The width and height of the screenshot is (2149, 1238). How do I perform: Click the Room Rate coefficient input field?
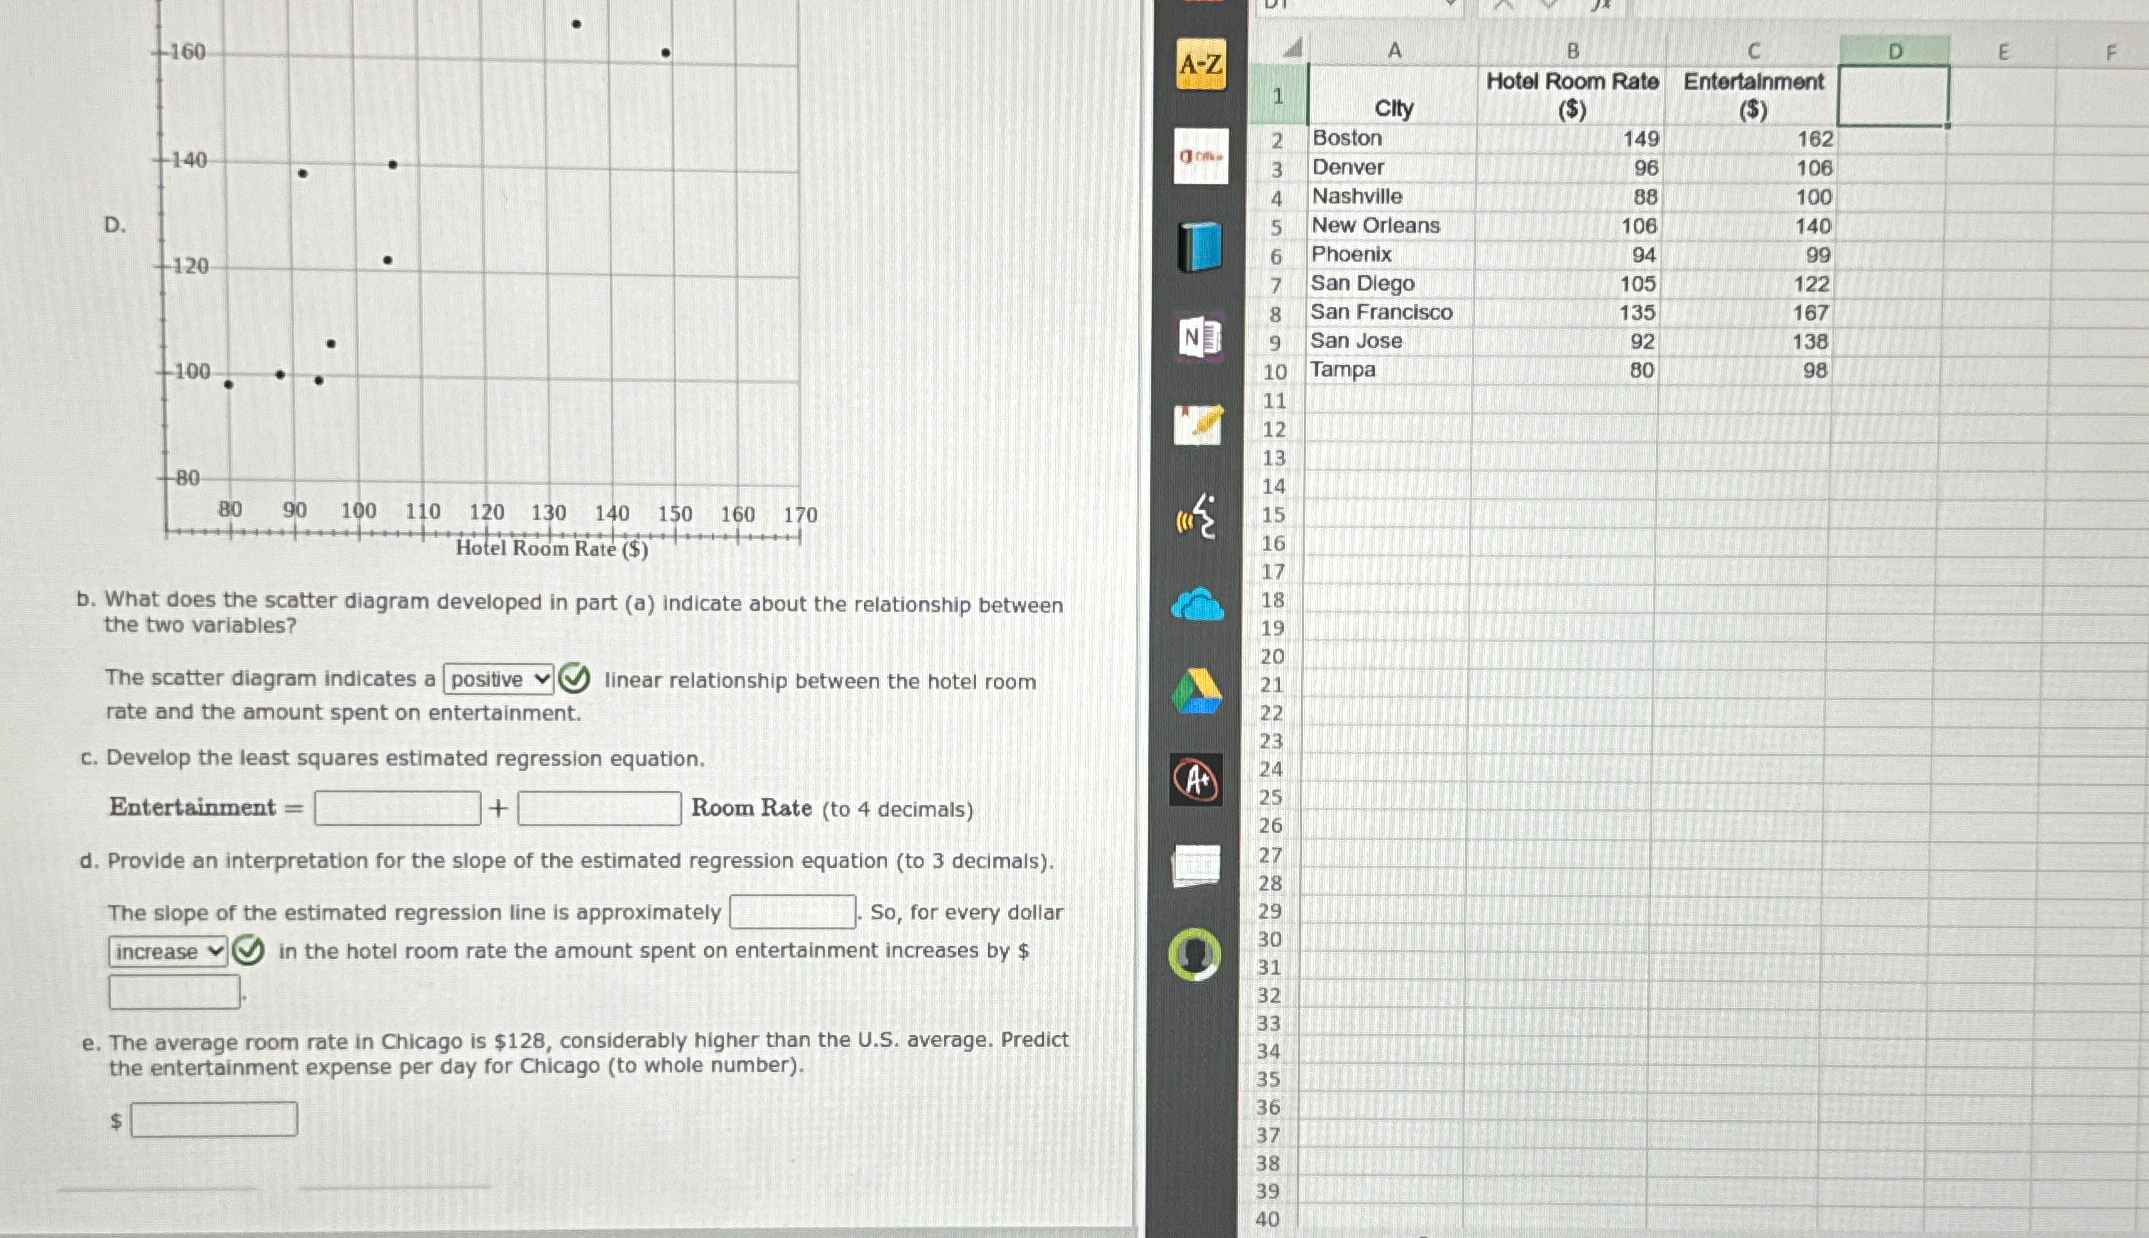coord(599,808)
